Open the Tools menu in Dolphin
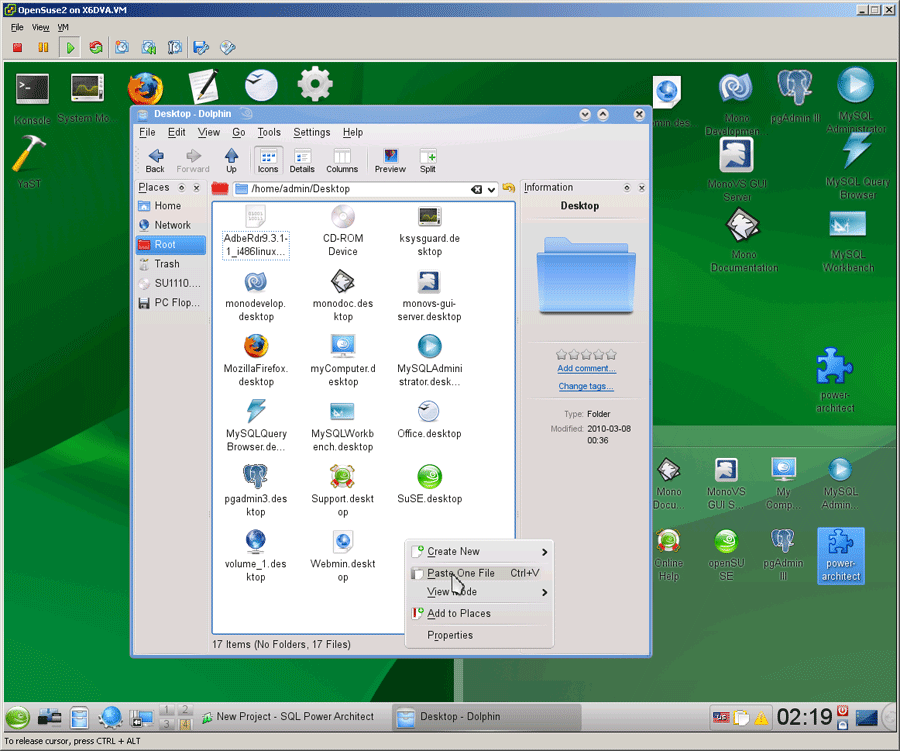 (x=269, y=132)
